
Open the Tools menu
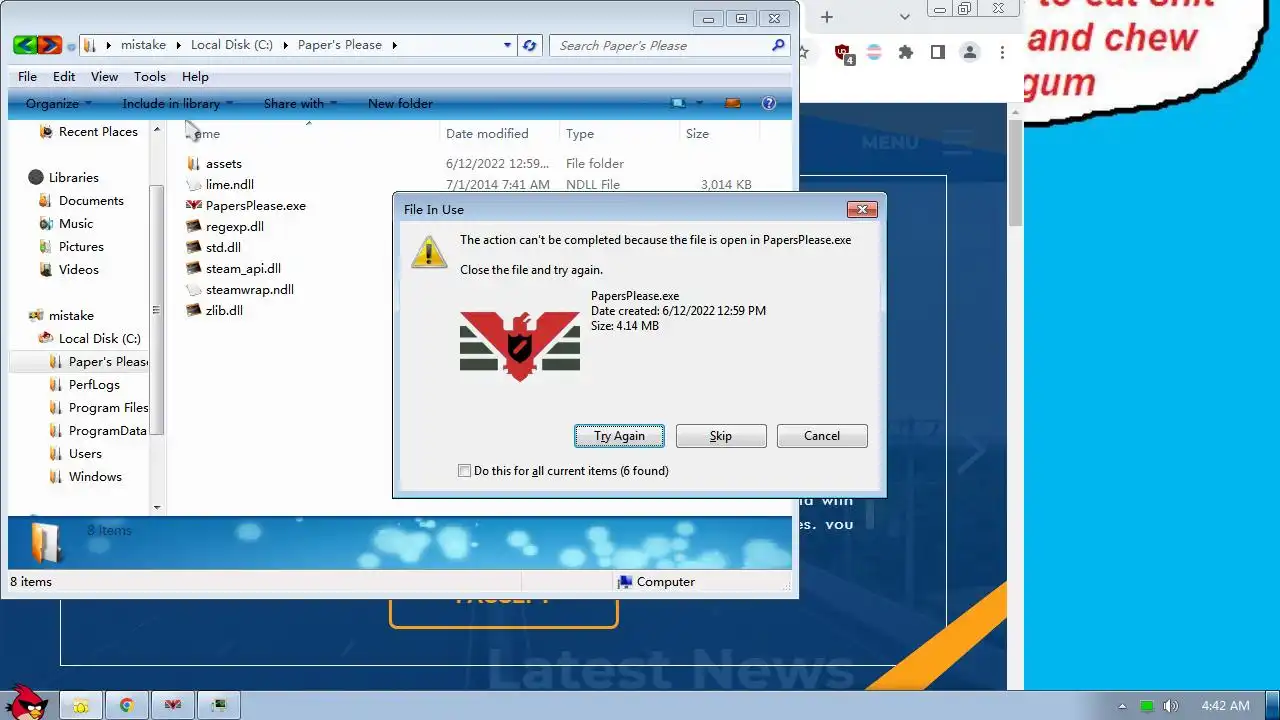click(150, 76)
